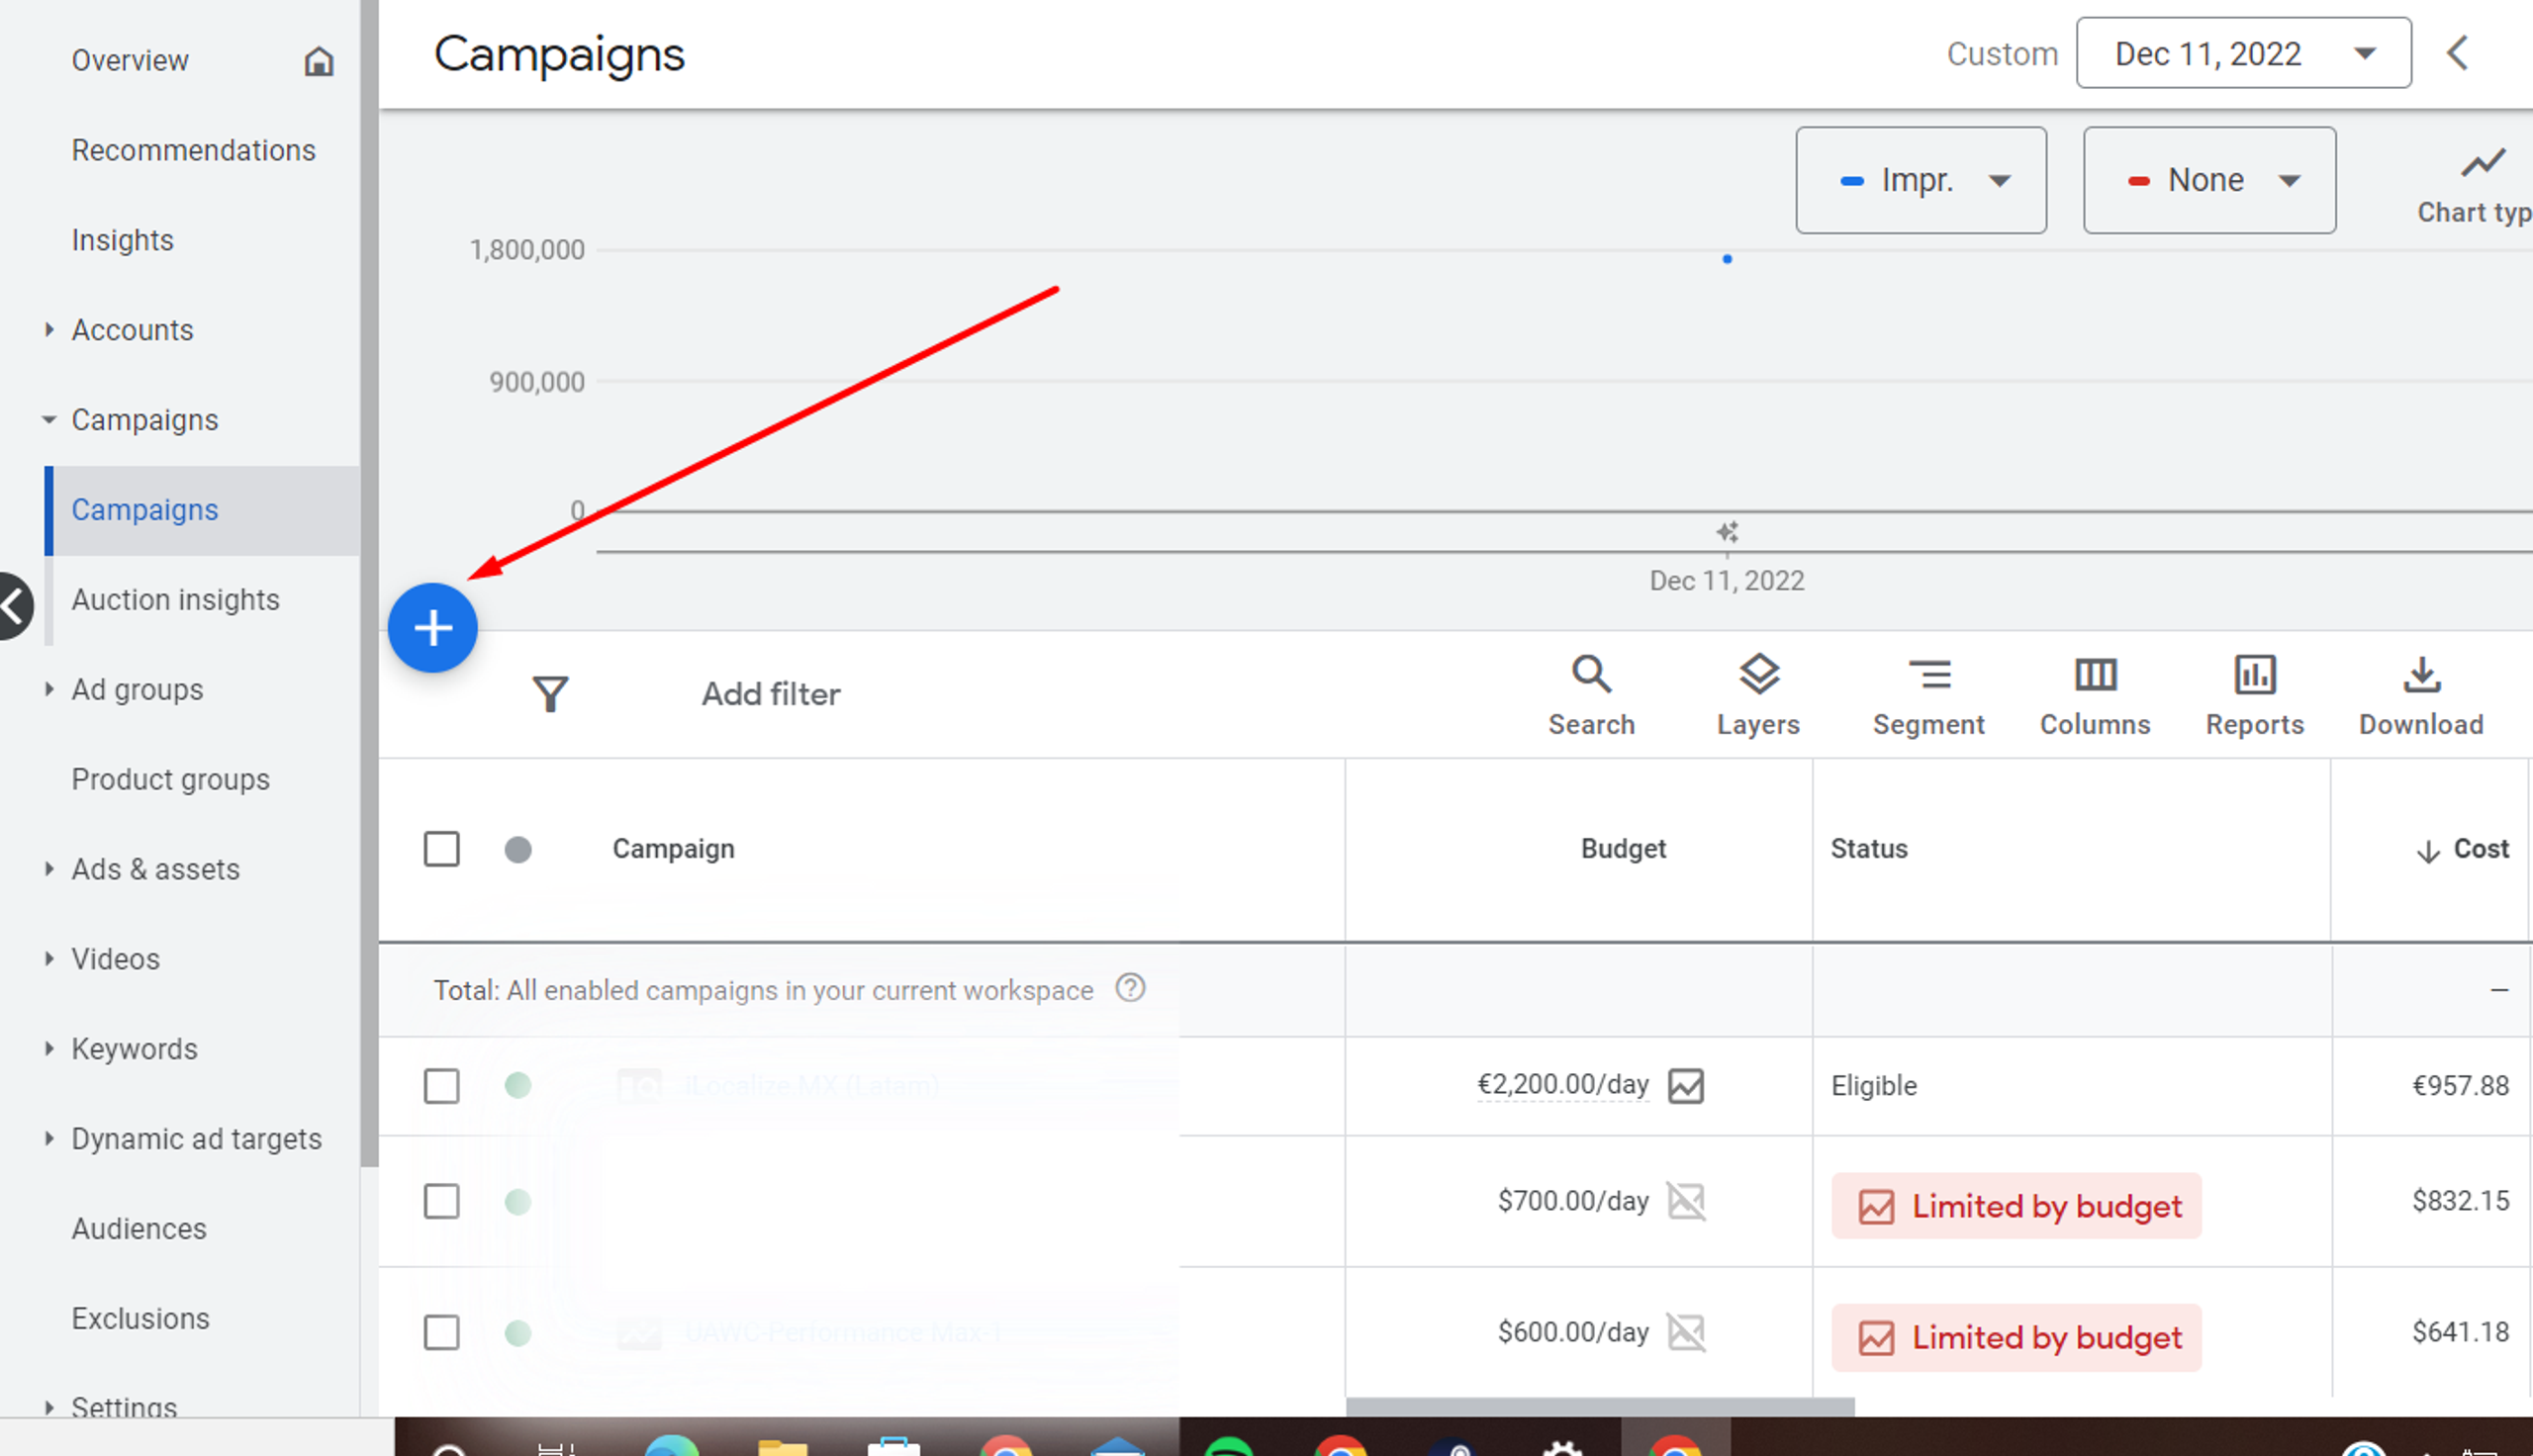
Task: Select the $700.00/day campaign row checkbox
Action: (x=441, y=1201)
